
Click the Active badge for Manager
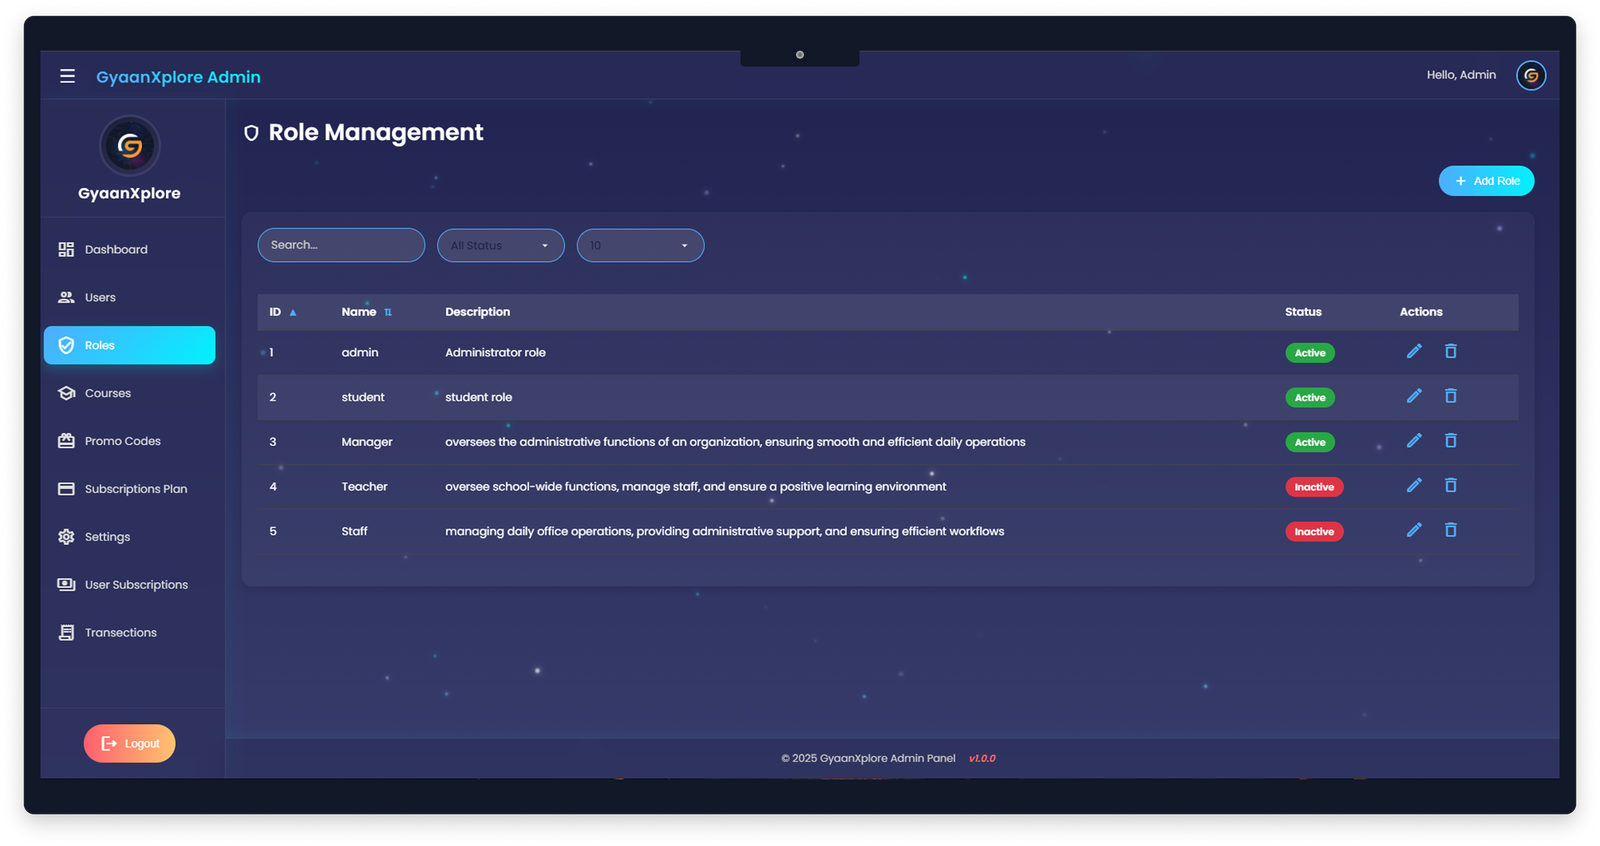click(1309, 442)
